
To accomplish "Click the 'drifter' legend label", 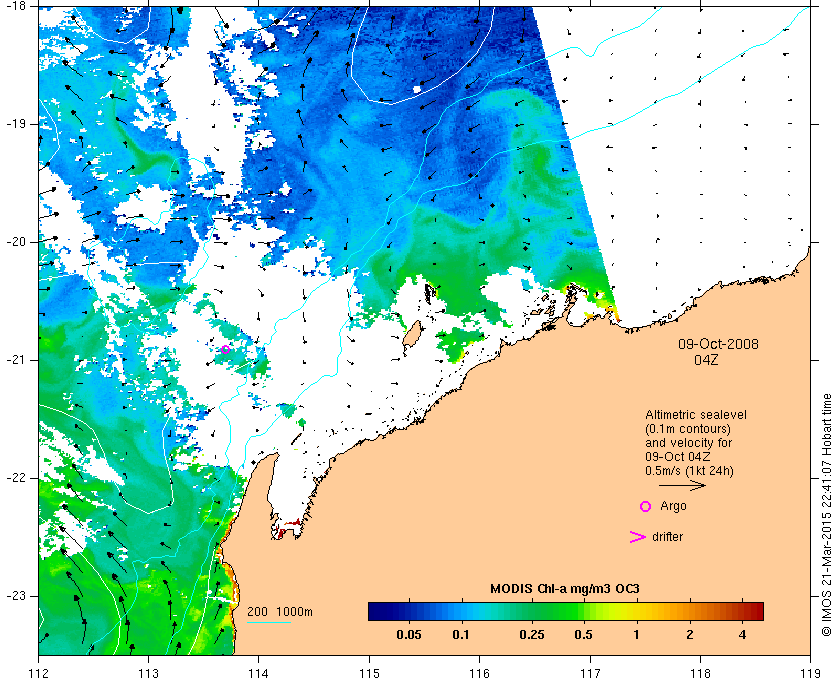I will pos(668,537).
